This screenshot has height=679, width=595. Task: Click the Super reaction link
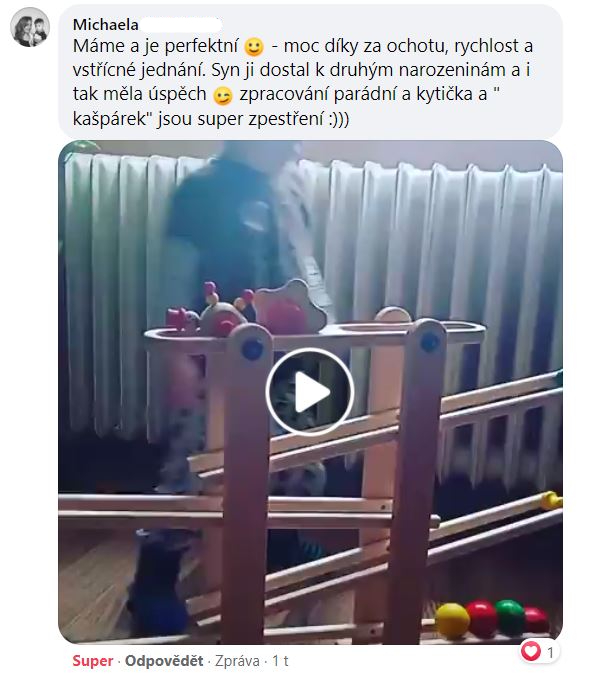coord(92,661)
